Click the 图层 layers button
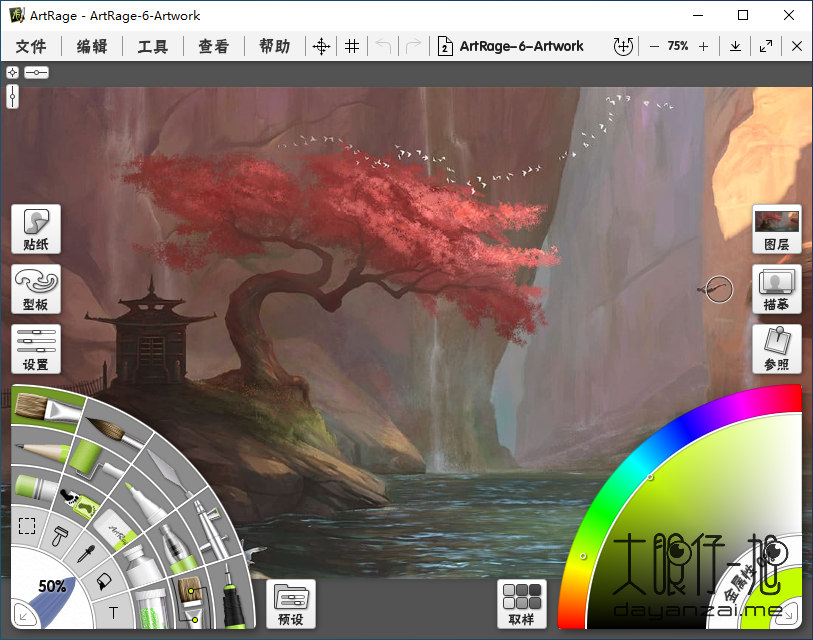Viewport: 813px width, 640px height. tap(776, 230)
